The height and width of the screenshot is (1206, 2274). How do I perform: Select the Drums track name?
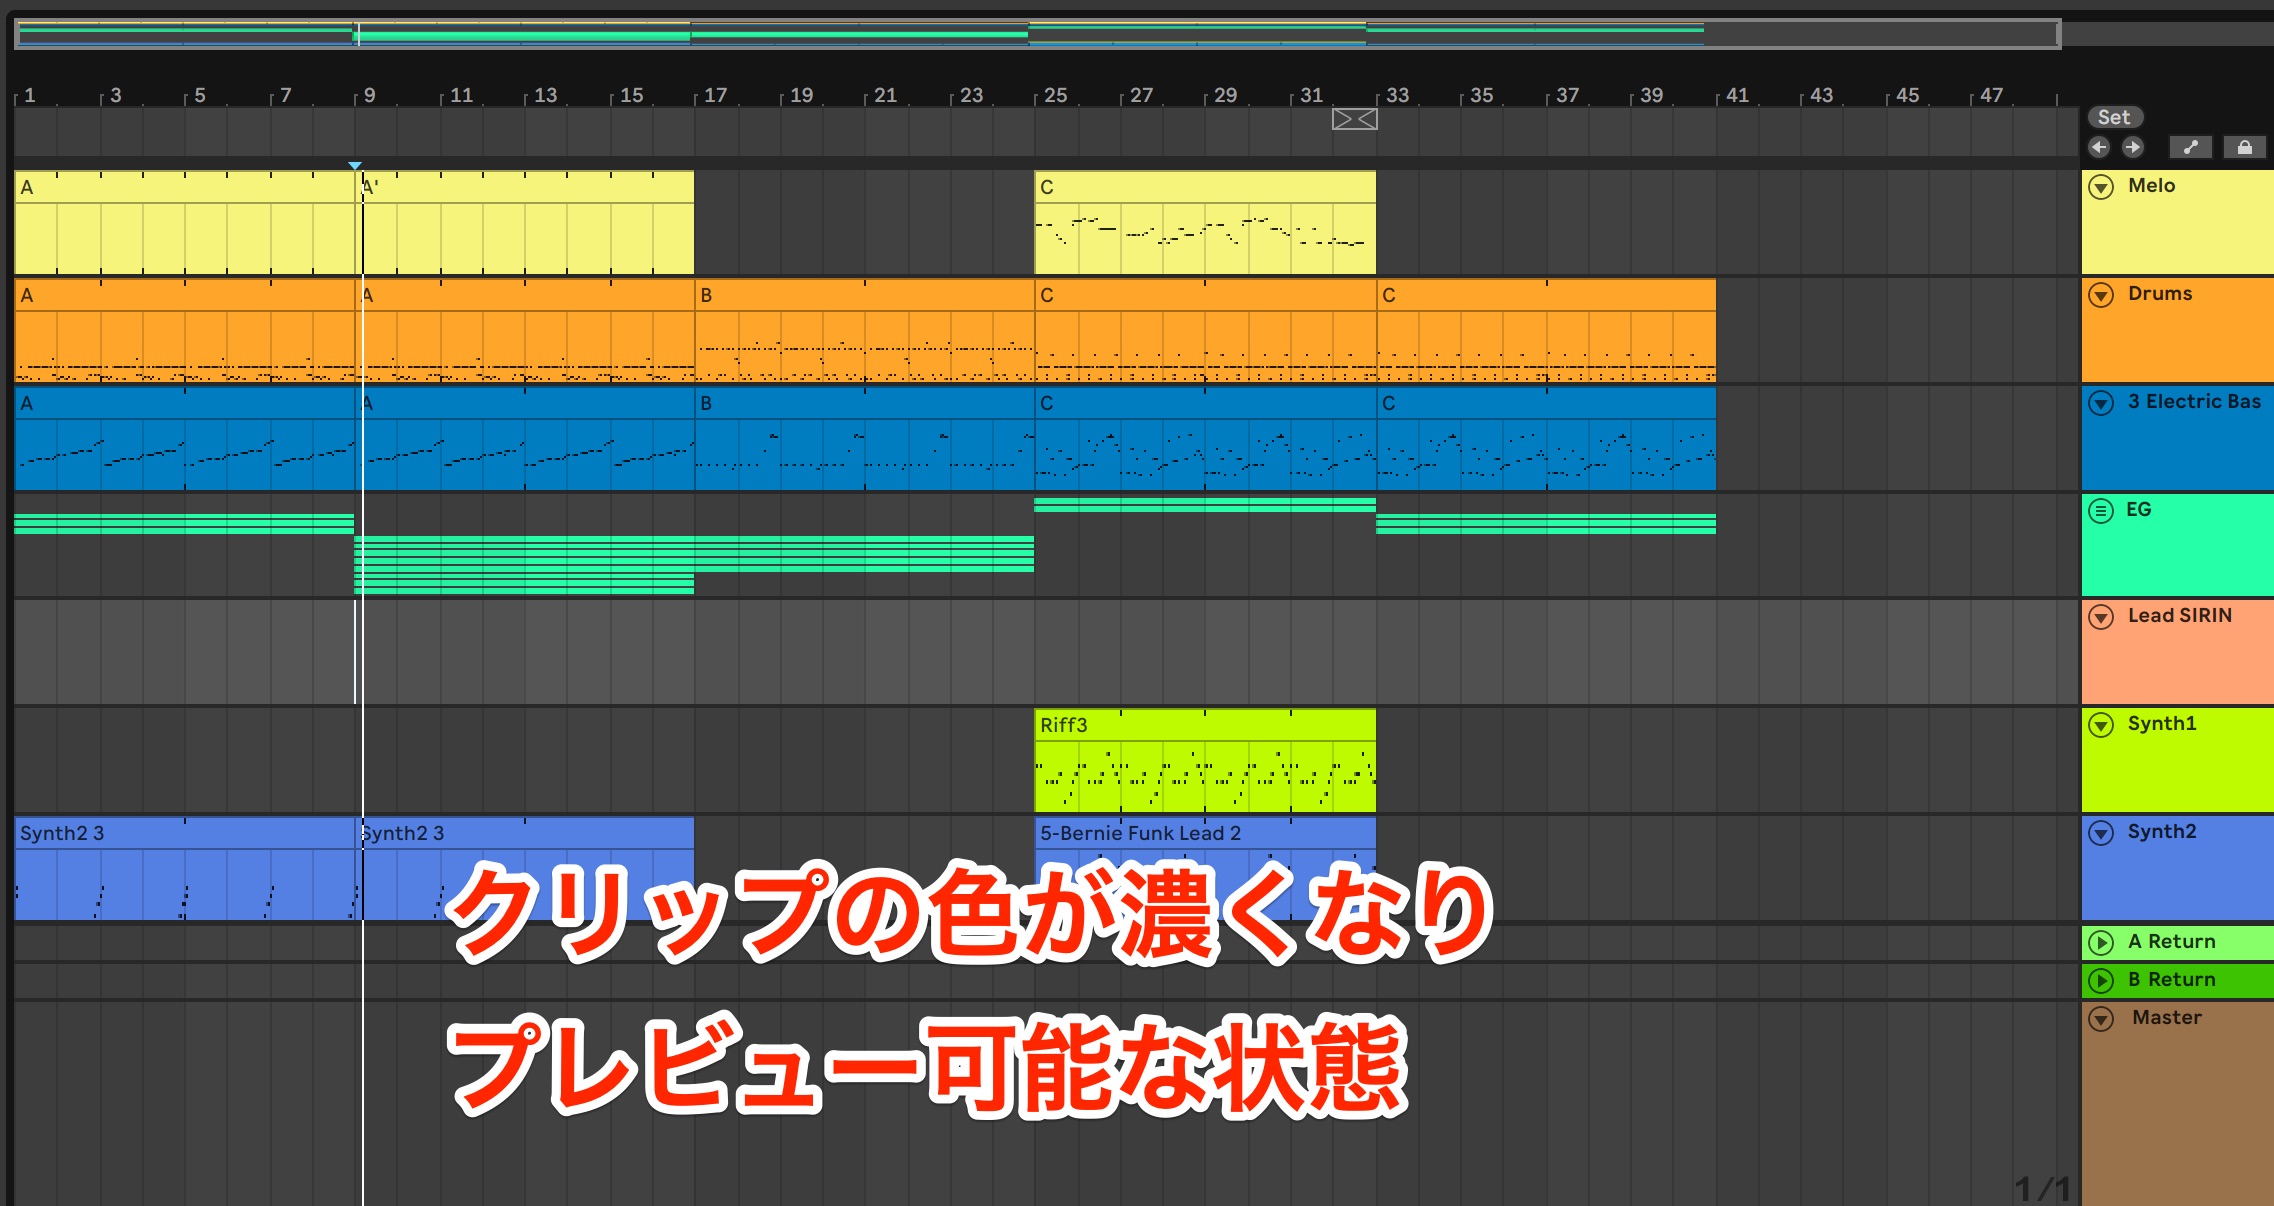coord(2160,294)
